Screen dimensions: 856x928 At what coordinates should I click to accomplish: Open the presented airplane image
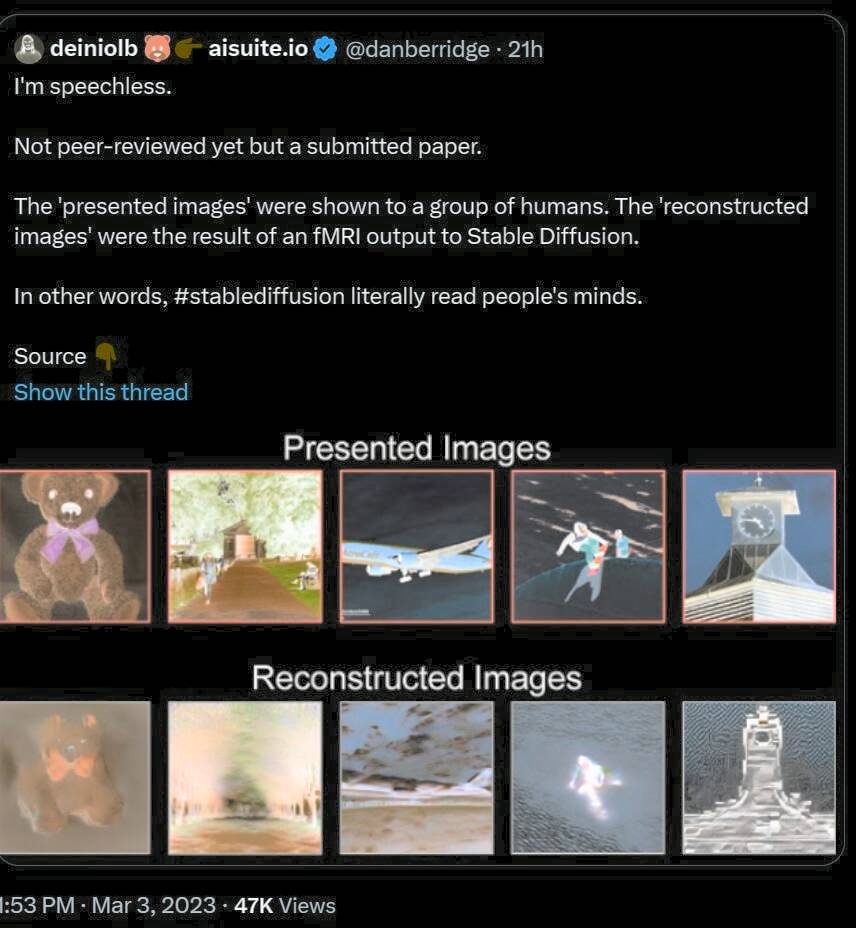point(417,546)
